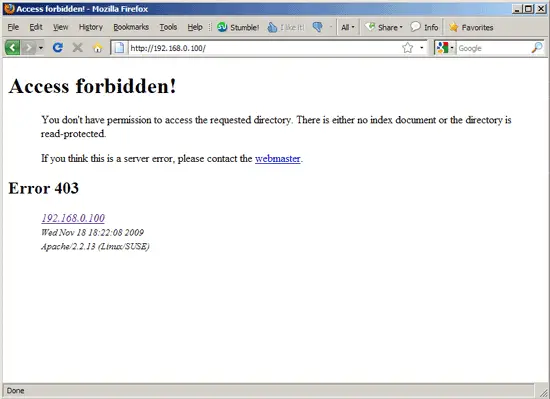Open the address bar history dropdown
Viewport: 550px width, 399px height.
pos(422,48)
